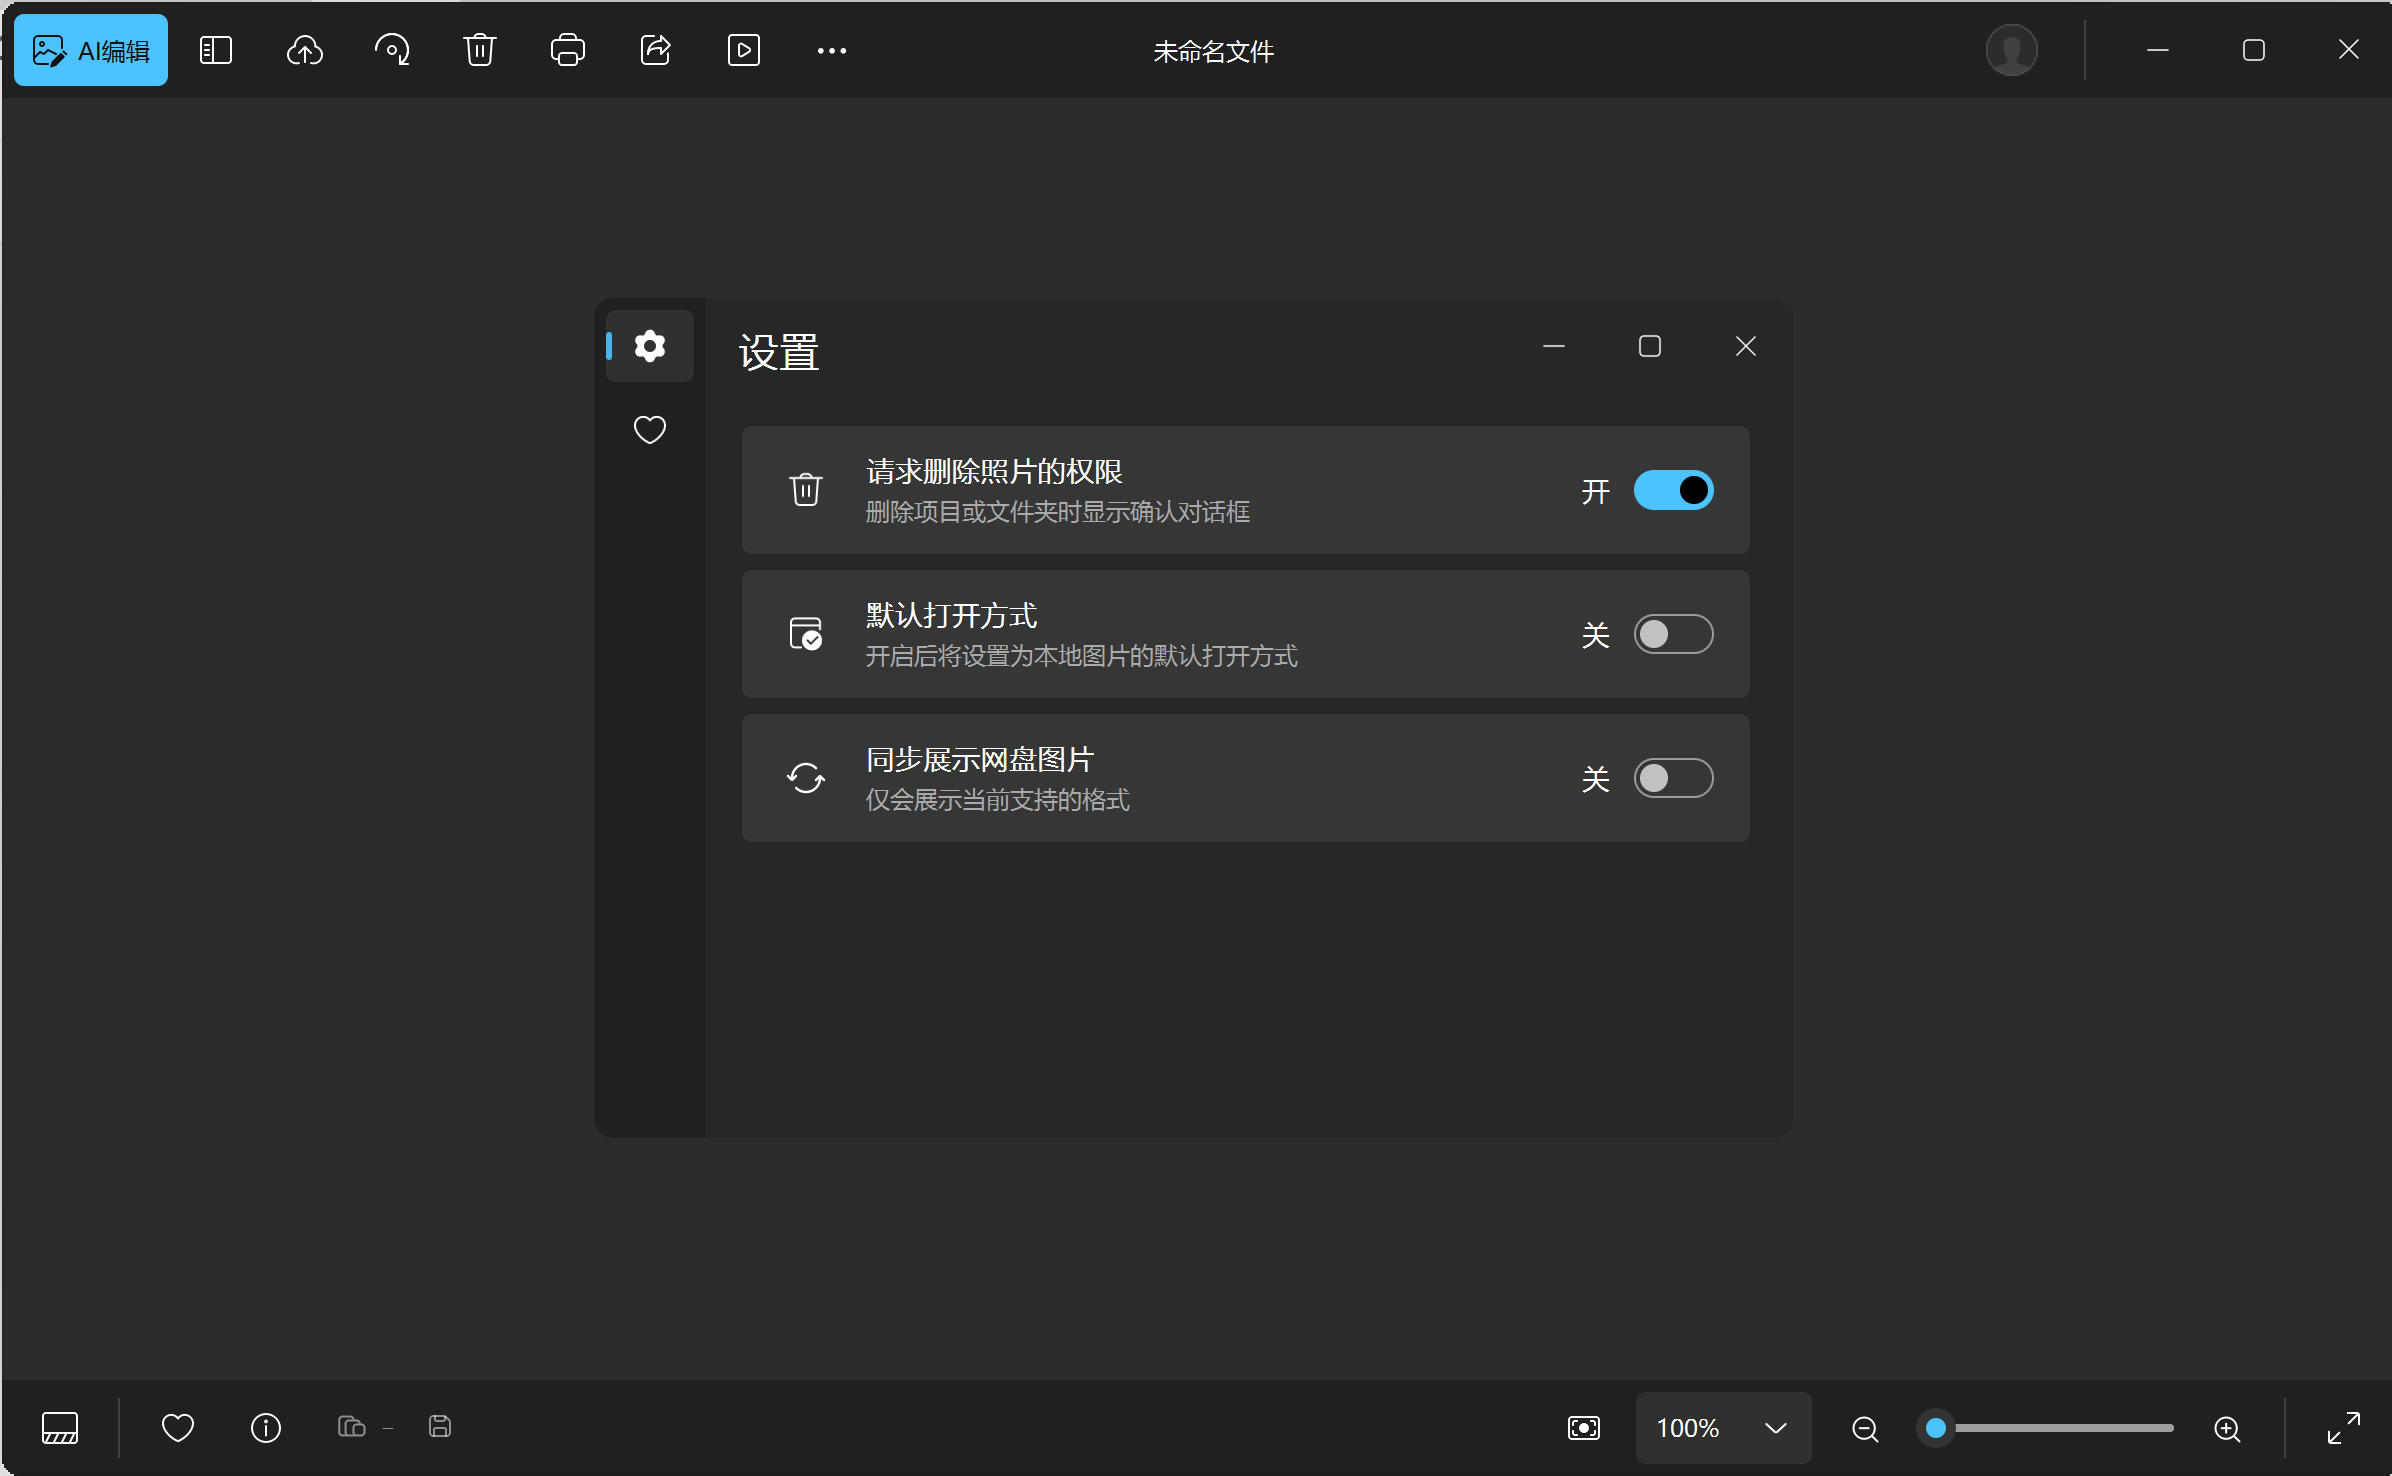This screenshot has width=2392, height=1476.
Task: Select the settings gear tab in dialog
Action: tap(650, 347)
